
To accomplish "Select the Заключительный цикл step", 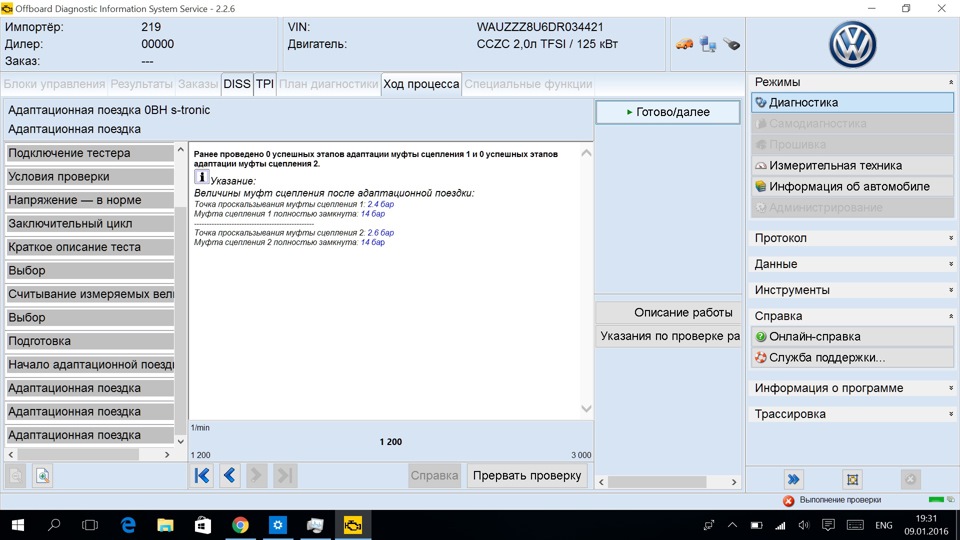I will [x=90, y=223].
